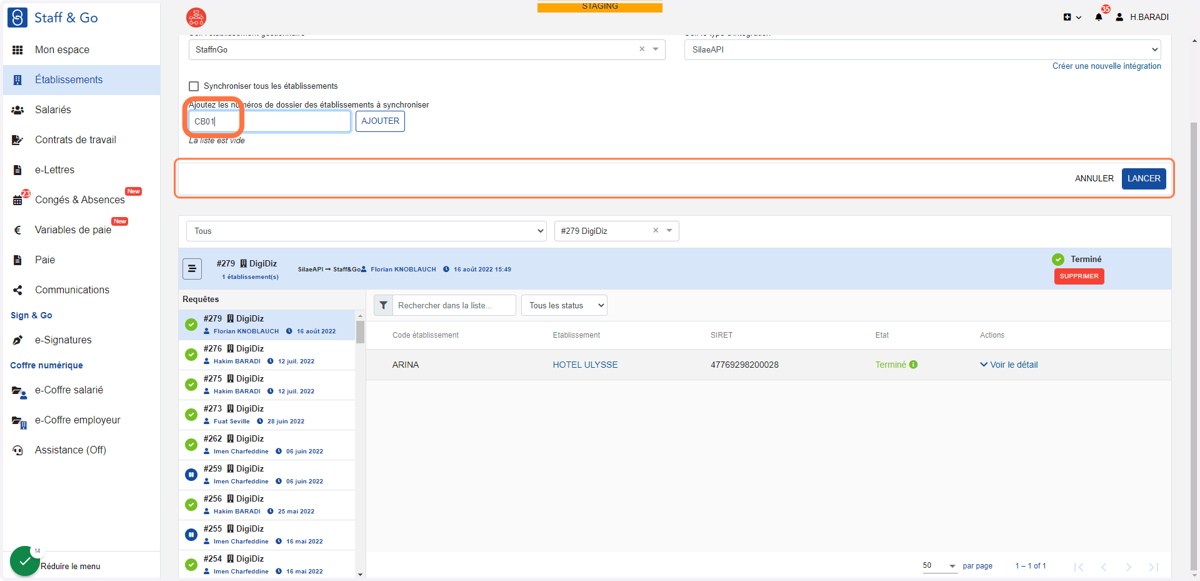Click the AJOUTER button
Image resolution: width=1200 pixels, height=581 pixels.
click(x=380, y=121)
